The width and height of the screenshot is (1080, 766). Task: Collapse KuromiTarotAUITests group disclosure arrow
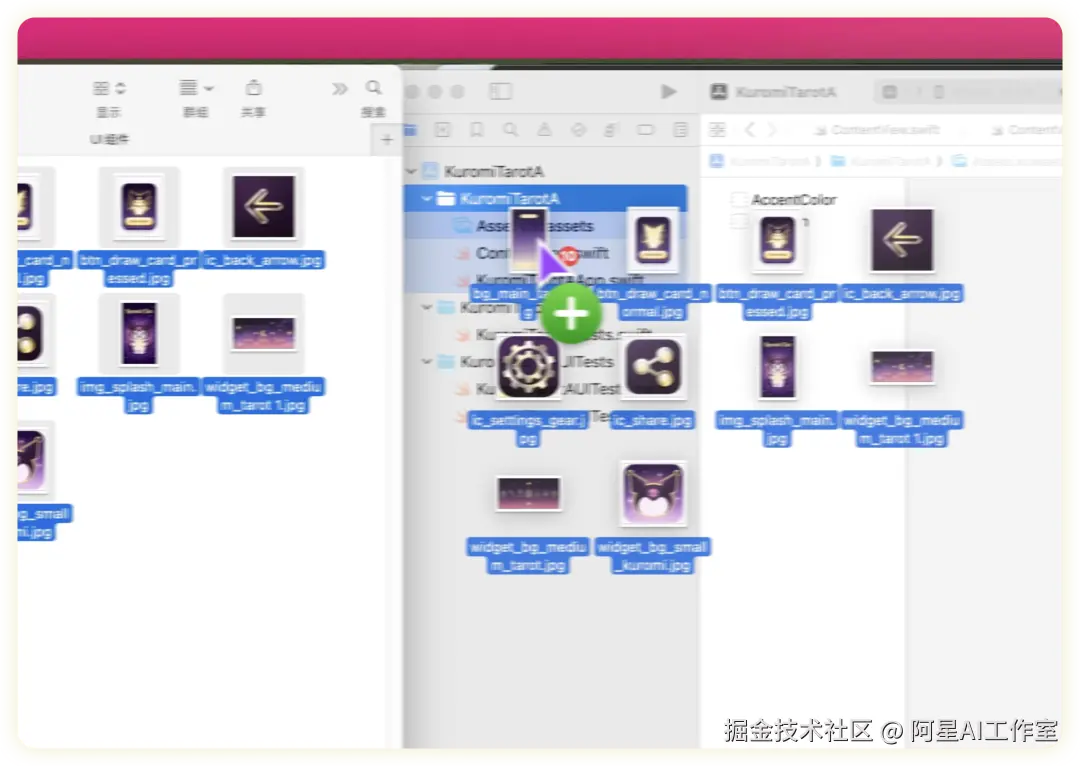[427, 361]
